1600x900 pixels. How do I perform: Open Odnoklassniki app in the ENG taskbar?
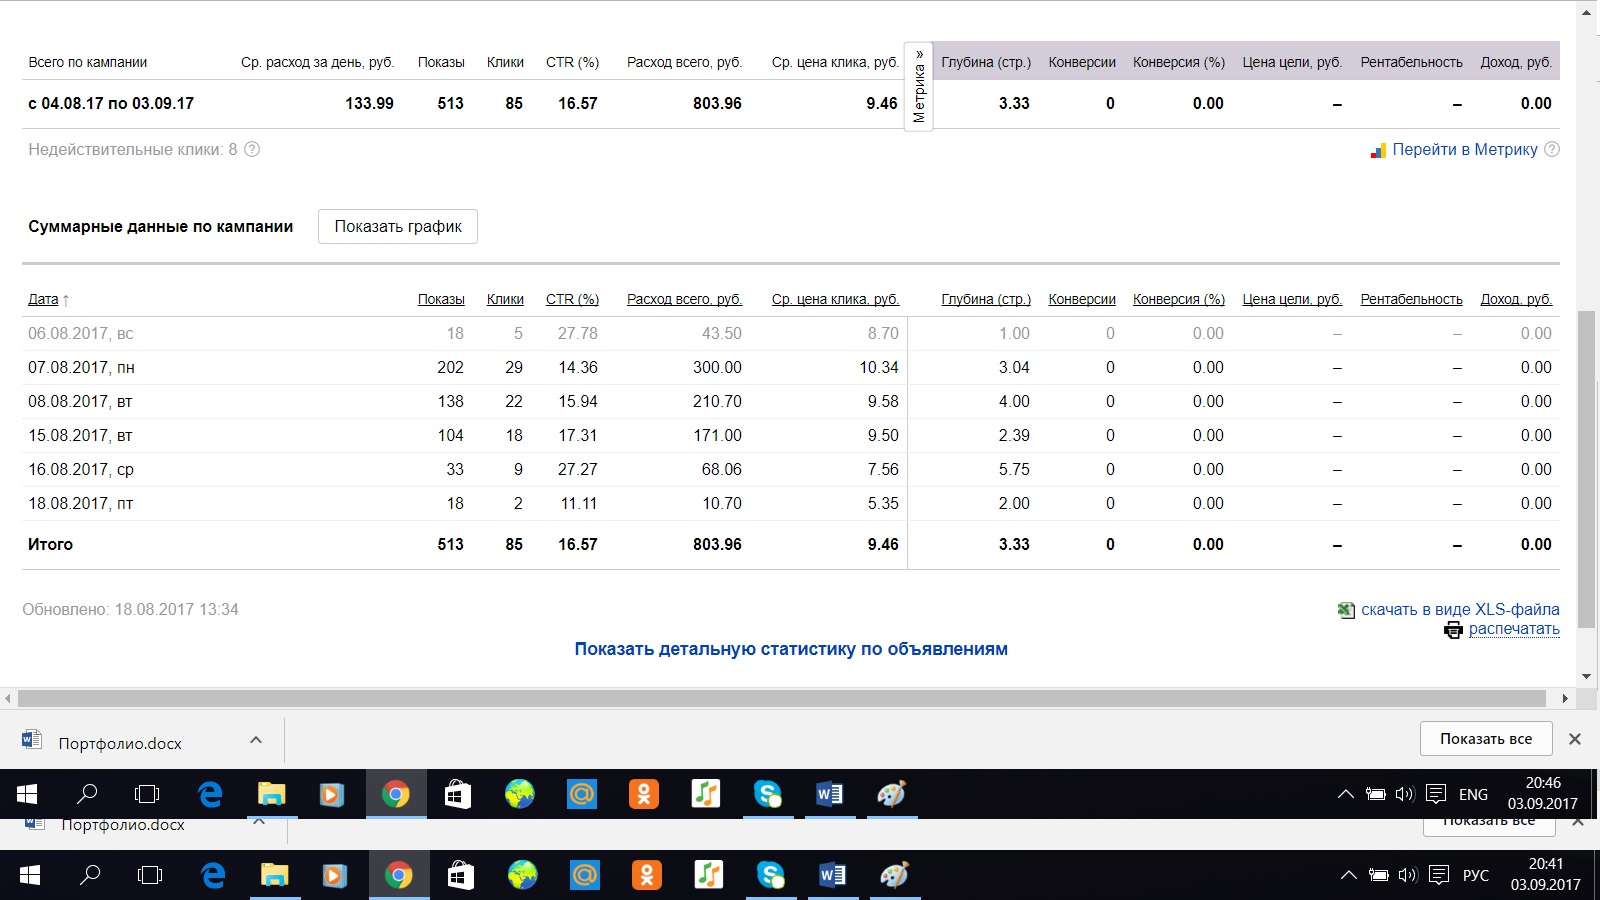point(644,794)
